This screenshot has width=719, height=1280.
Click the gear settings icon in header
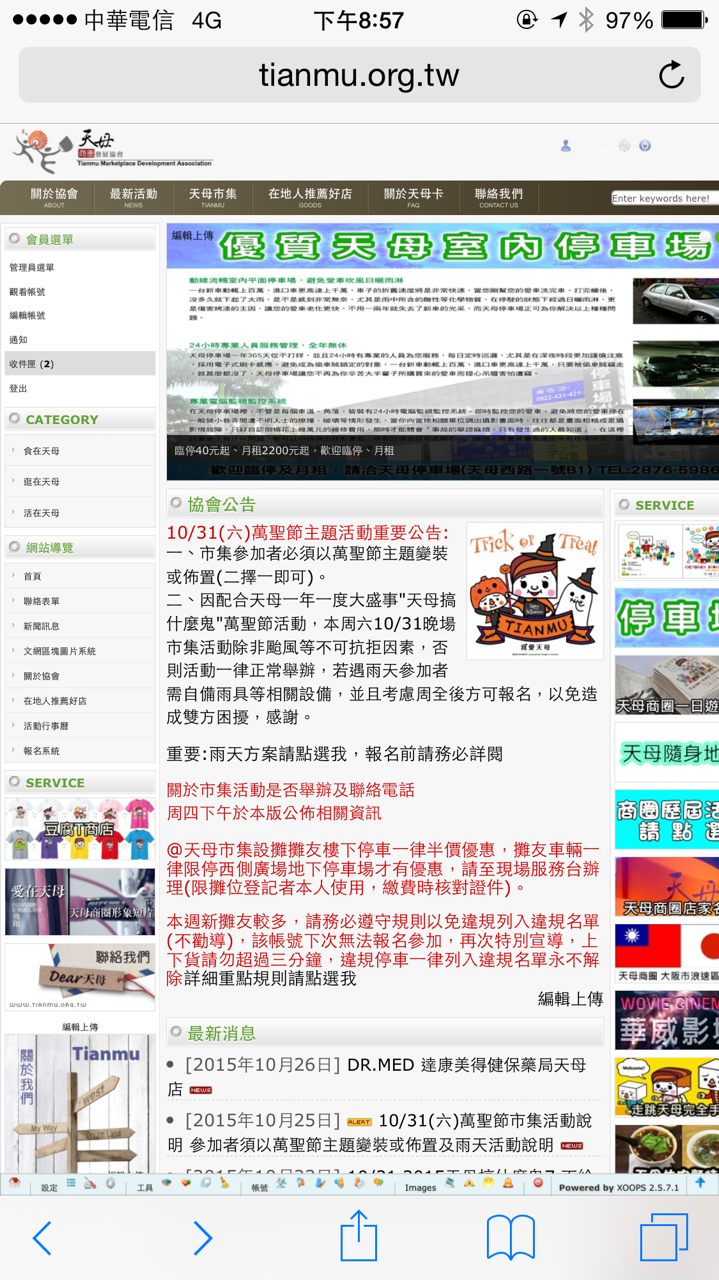pyautogui.click(x=624, y=146)
